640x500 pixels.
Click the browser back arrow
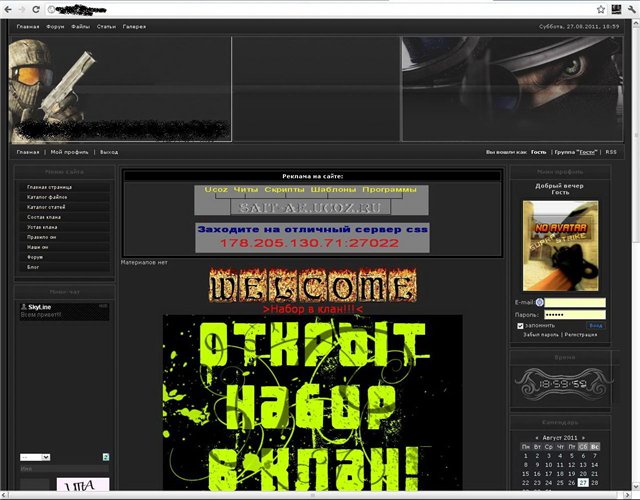10,9
